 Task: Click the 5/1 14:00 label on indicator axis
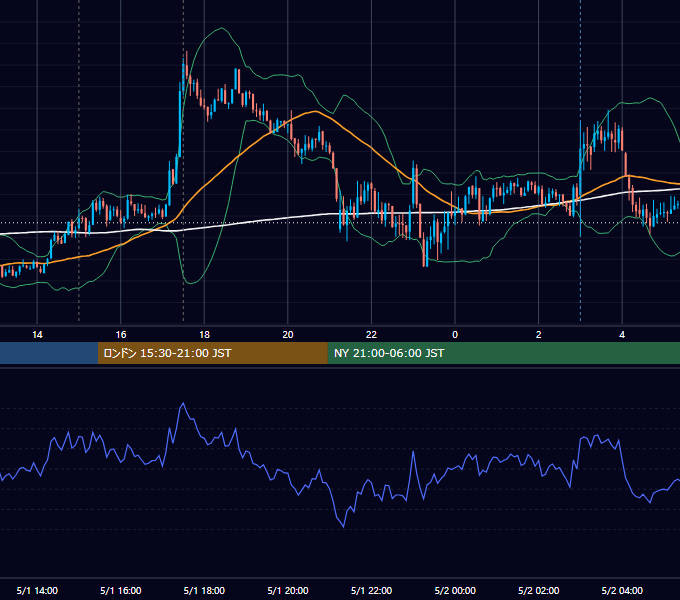(37, 590)
